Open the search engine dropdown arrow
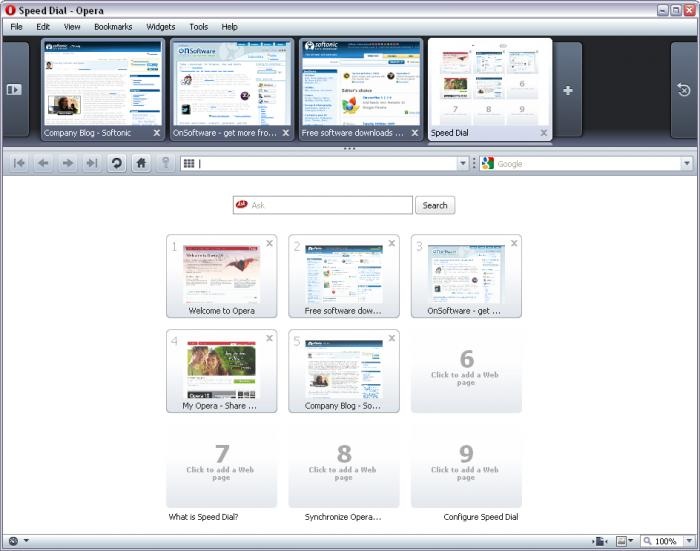The height and width of the screenshot is (551, 700). [687, 163]
